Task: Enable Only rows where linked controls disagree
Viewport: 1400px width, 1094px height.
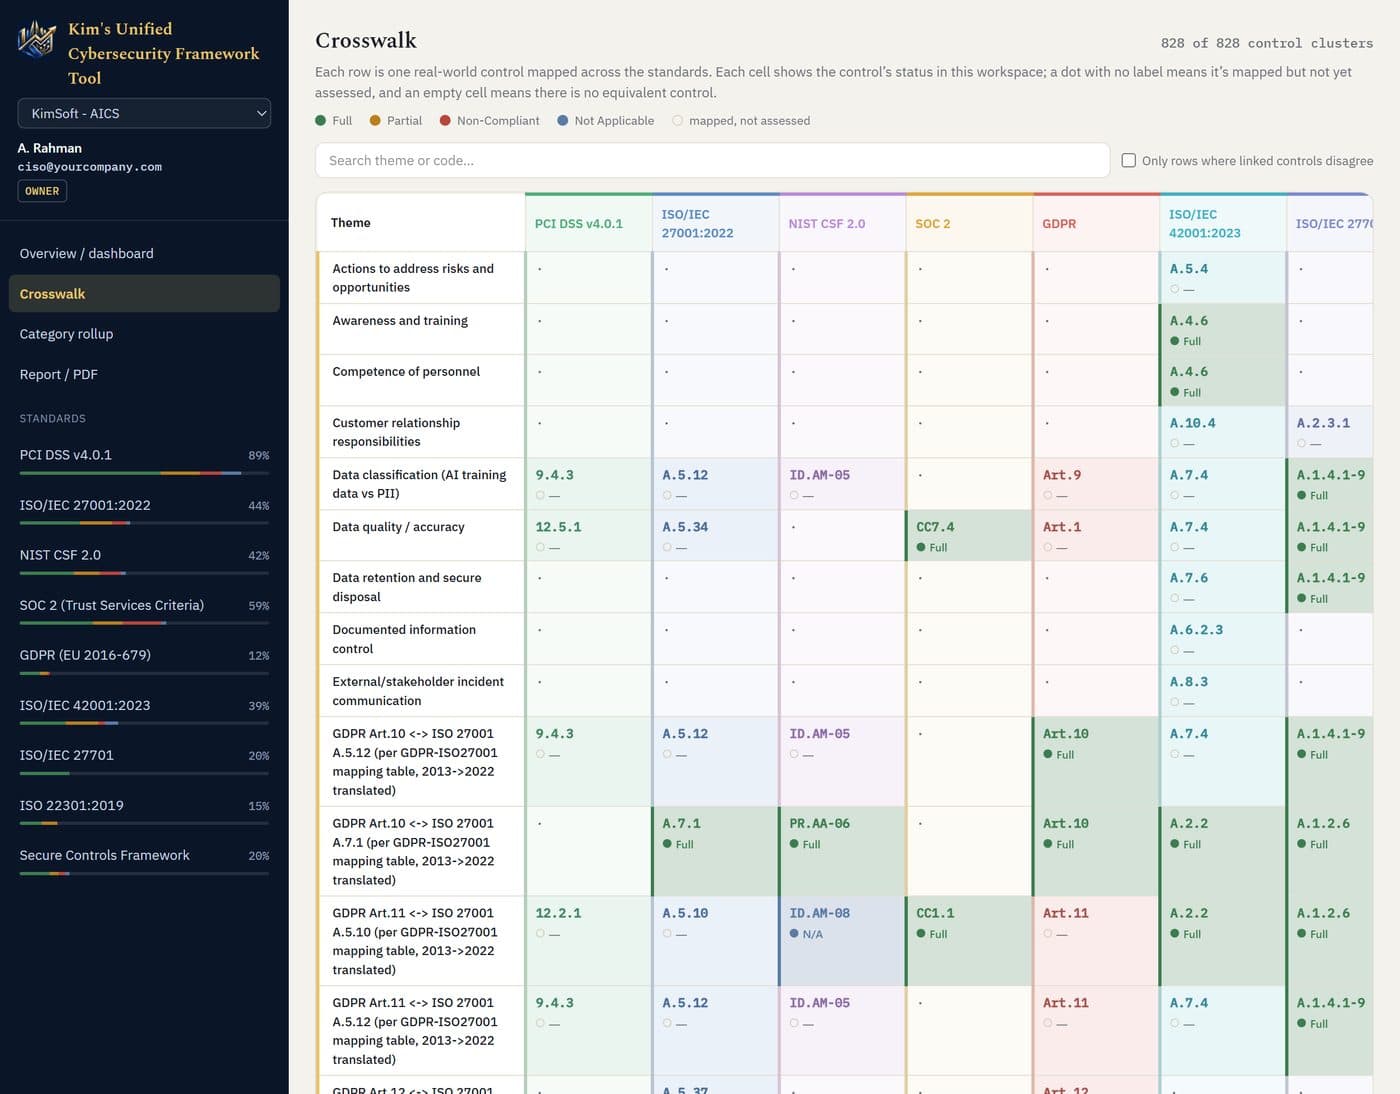Action: (1129, 160)
